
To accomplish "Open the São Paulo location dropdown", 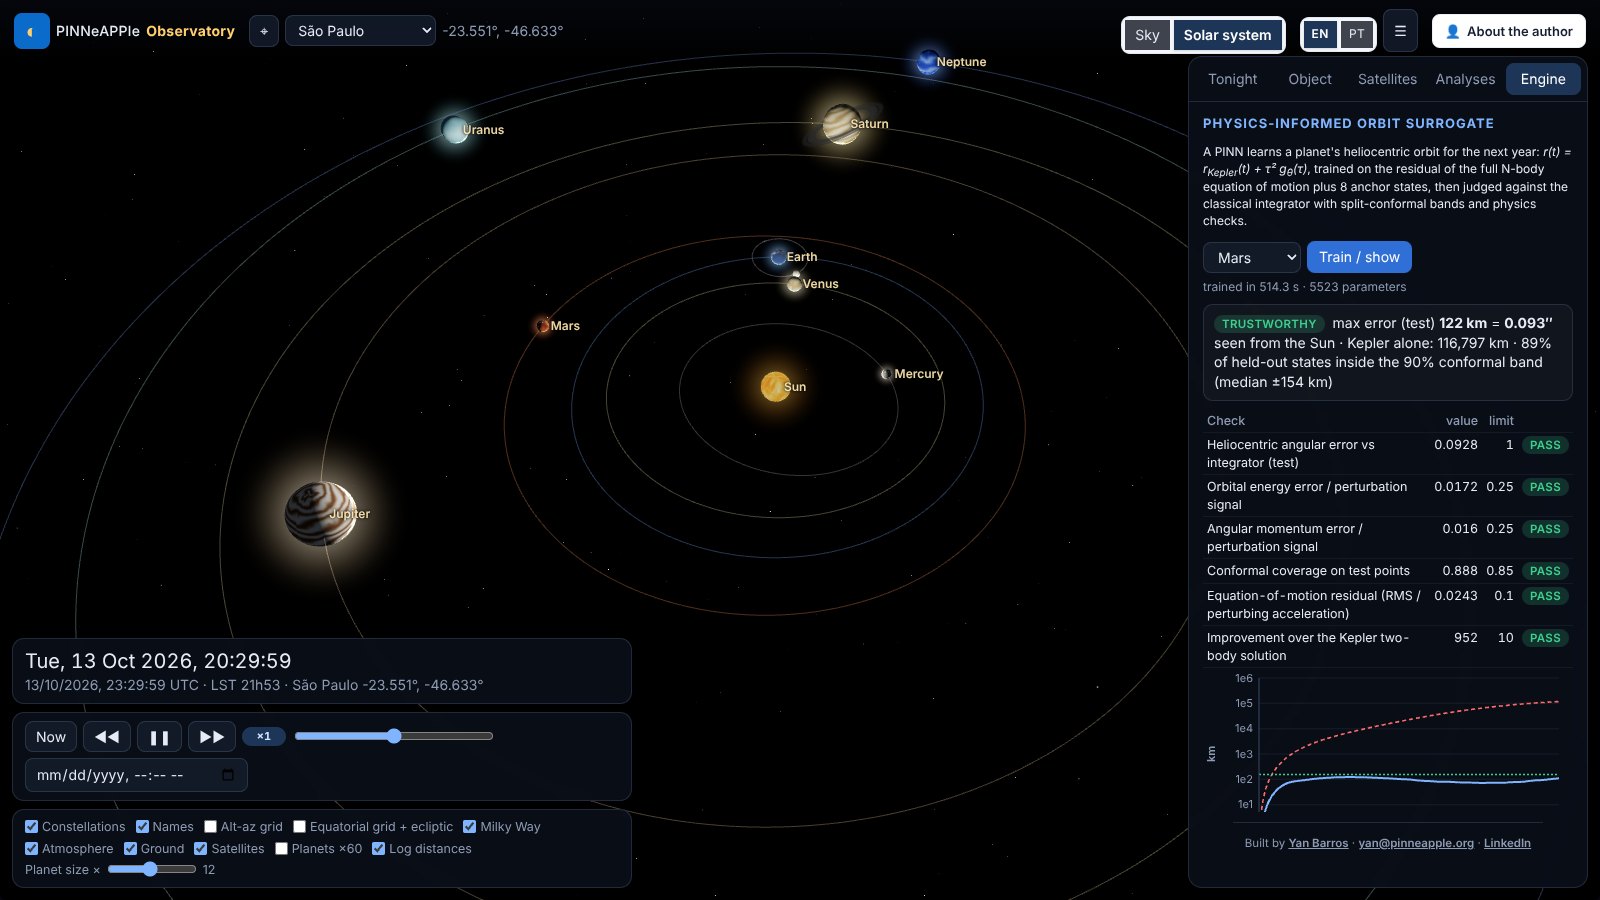I will pyautogui.click(x=360, y=31).
